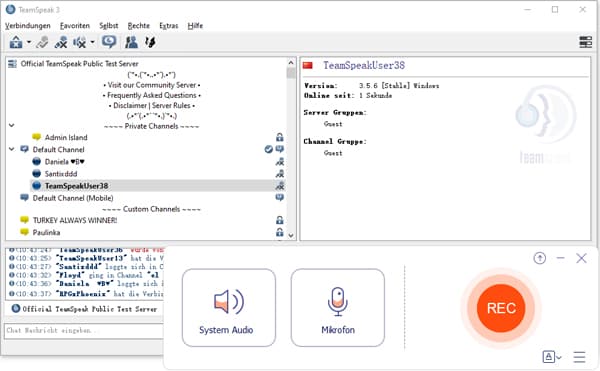Select 'Disclaimer | Server Rules' row
The width and height of the screenshot is (600, 371).
point(152,106)
